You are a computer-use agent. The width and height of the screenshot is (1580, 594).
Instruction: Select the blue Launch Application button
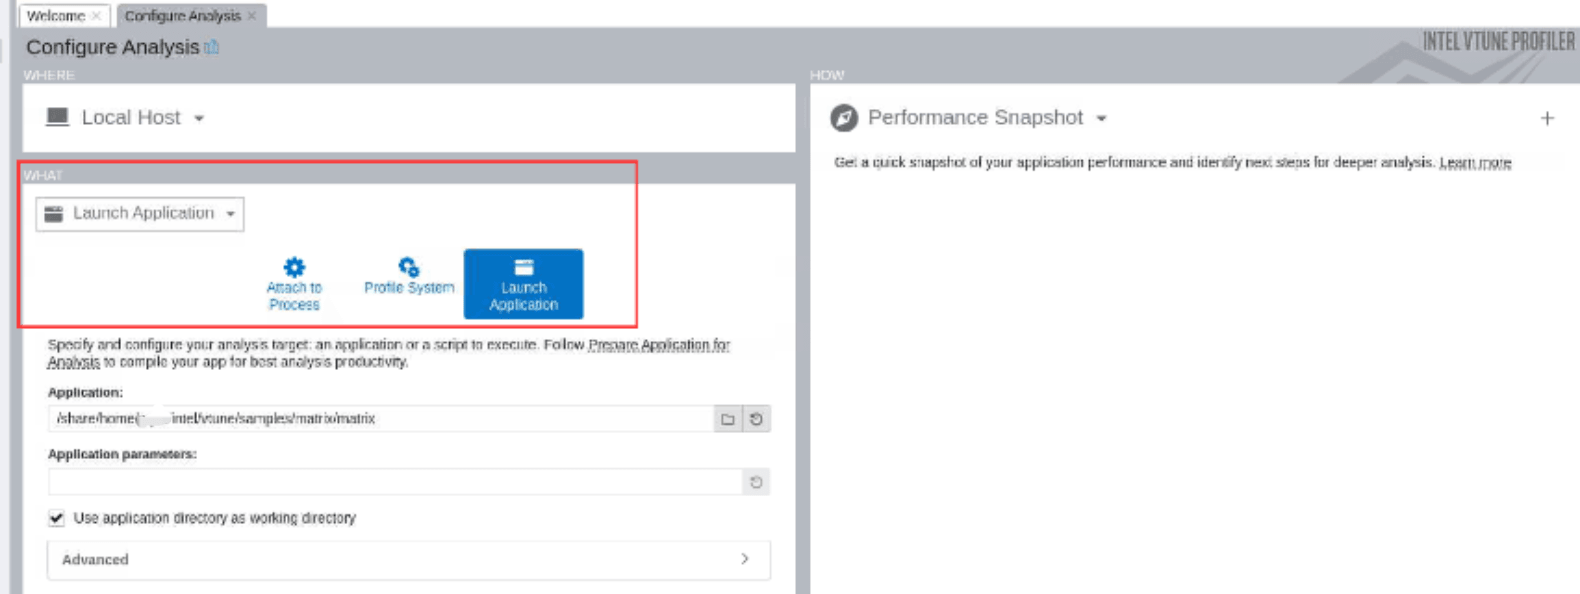pyautogui.click(x=523, y=284)
